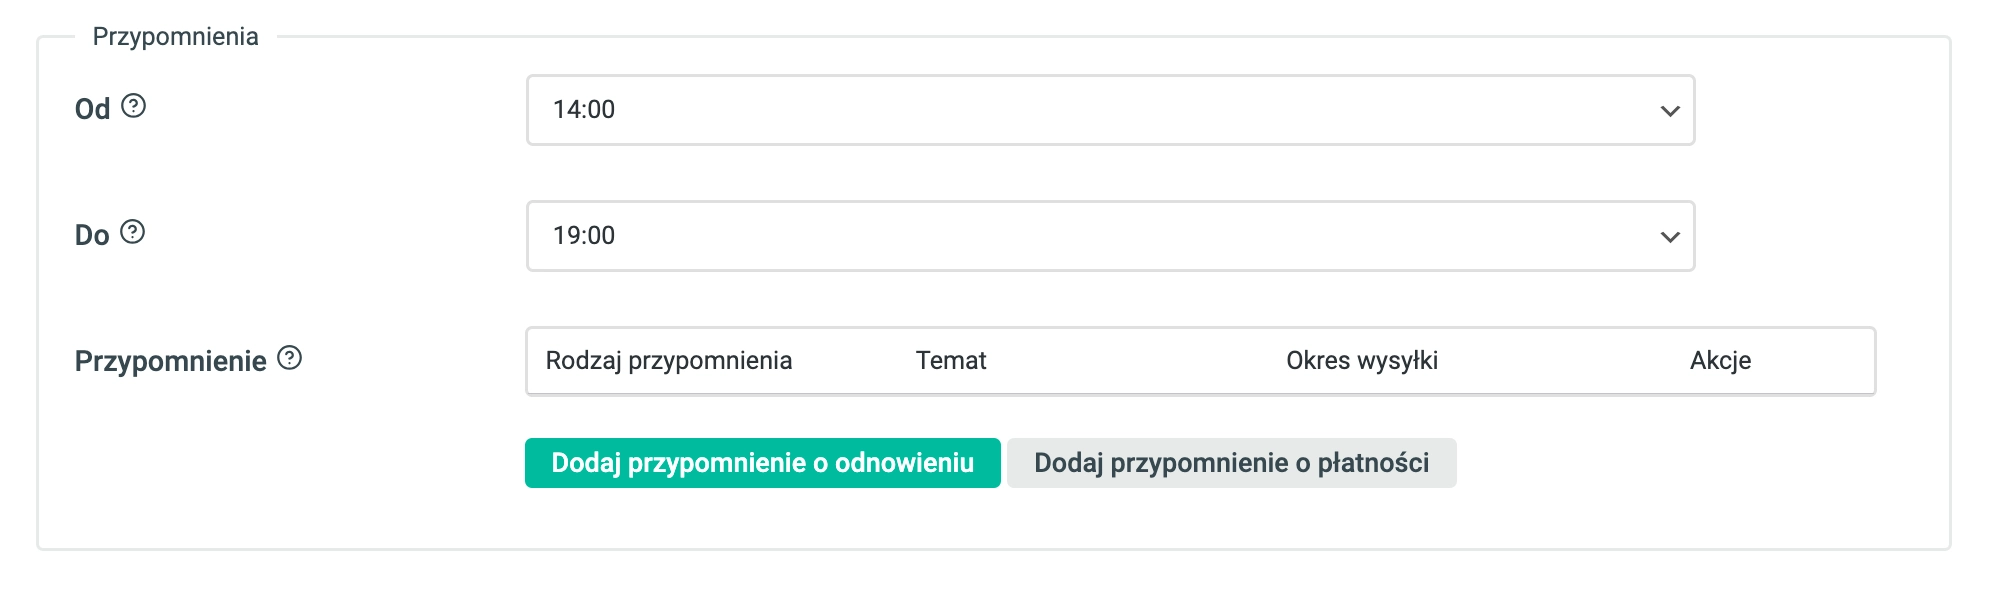Click the question mark icon beside Do
This screenshot has height=592, width=1990.
click(132, 232)
